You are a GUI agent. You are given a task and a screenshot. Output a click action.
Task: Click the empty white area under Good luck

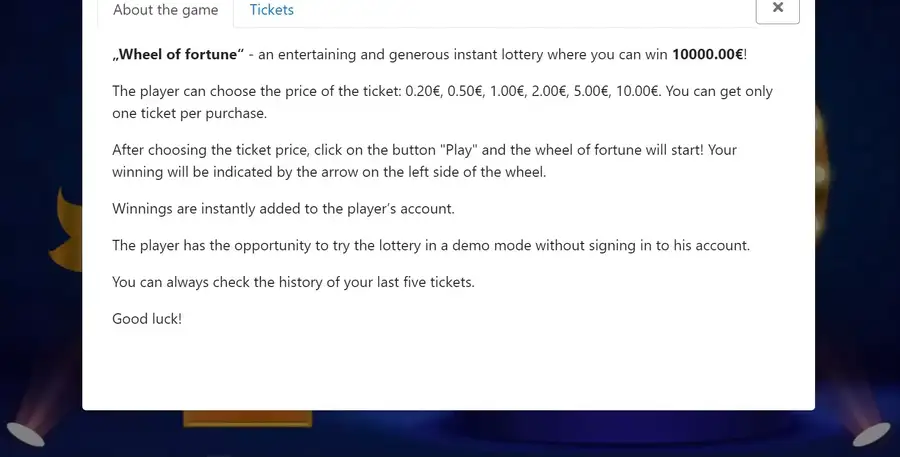point(448,367)
